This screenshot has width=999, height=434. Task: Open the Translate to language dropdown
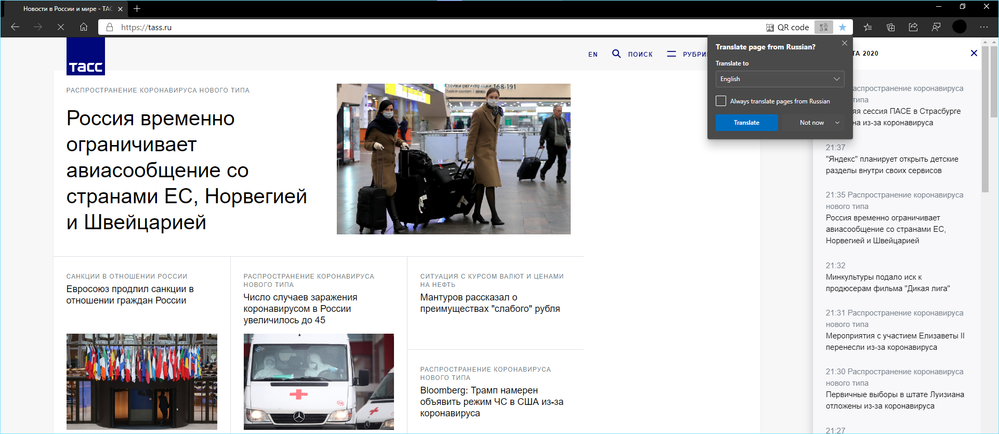click(780, 79)
